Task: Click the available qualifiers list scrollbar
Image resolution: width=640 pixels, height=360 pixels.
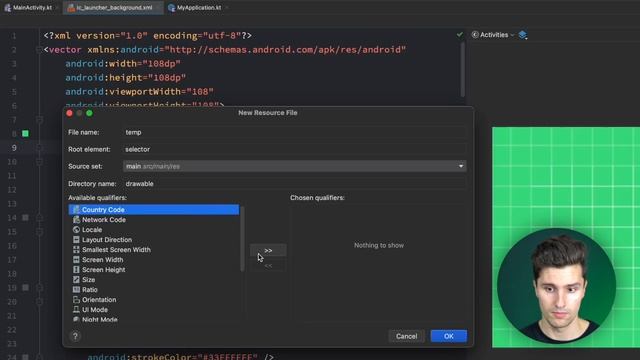Action: point(242,239)
